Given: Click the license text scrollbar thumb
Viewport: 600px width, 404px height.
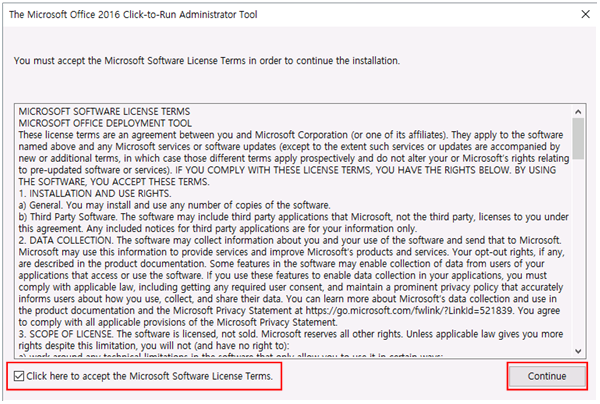Looking at the screenshot, I should [578, 138].
